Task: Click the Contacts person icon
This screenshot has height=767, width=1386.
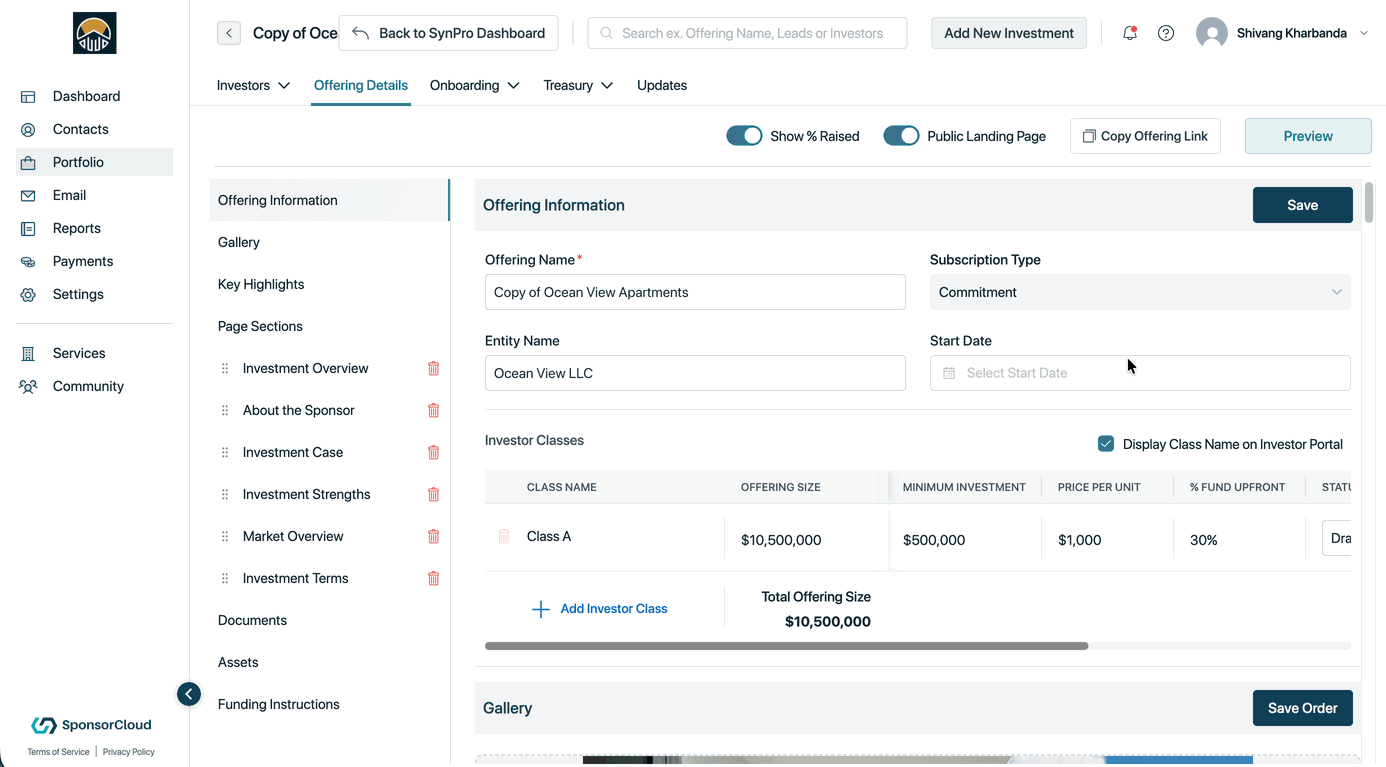Action: click(28, 130)
